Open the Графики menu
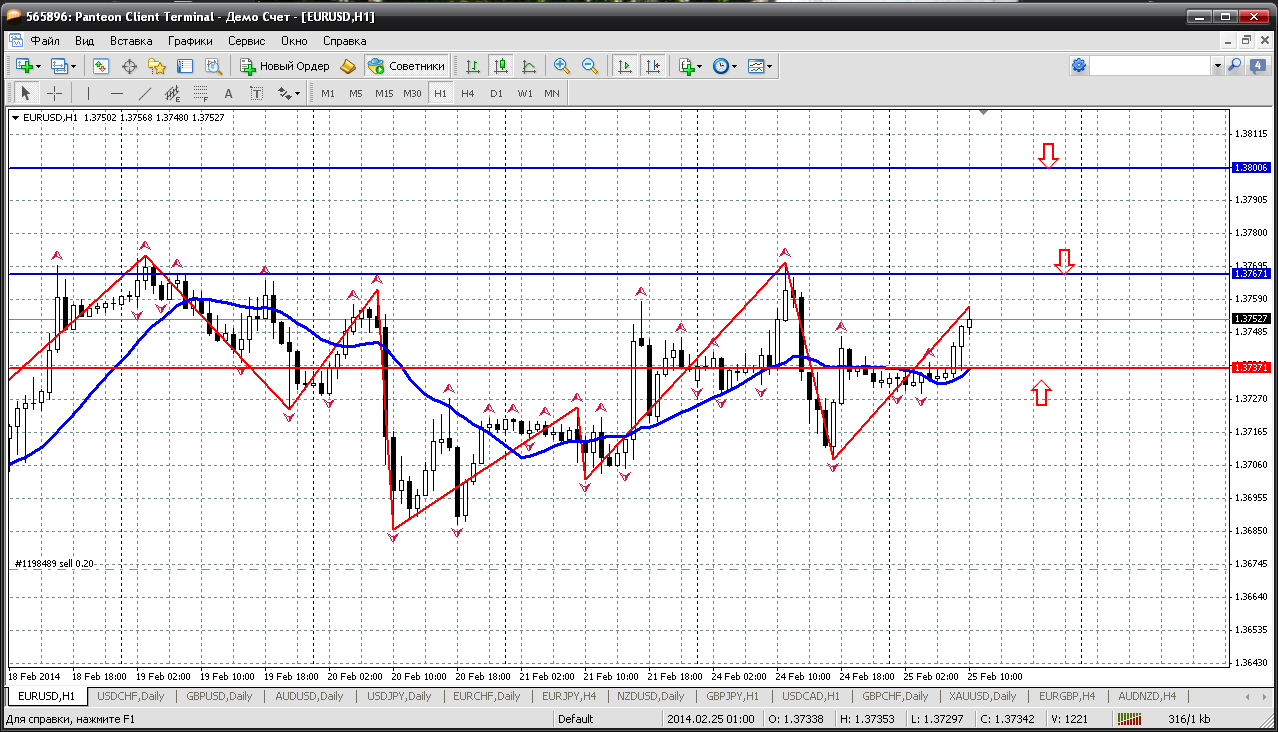This screenshot has width=1278, height=732. pos(190,41)
